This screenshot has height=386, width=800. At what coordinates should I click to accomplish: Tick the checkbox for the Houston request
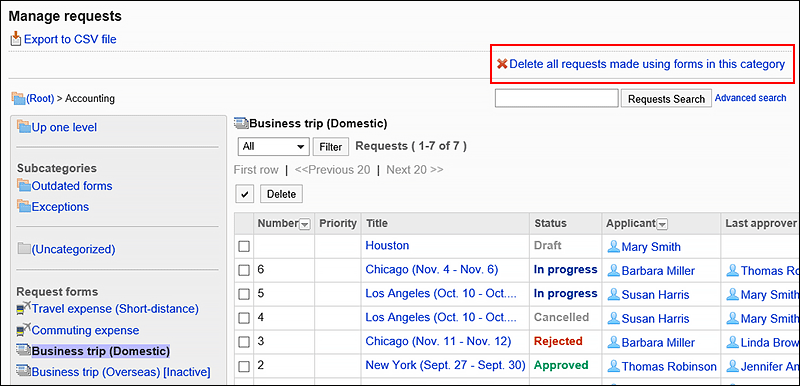[x=244, y=246]
